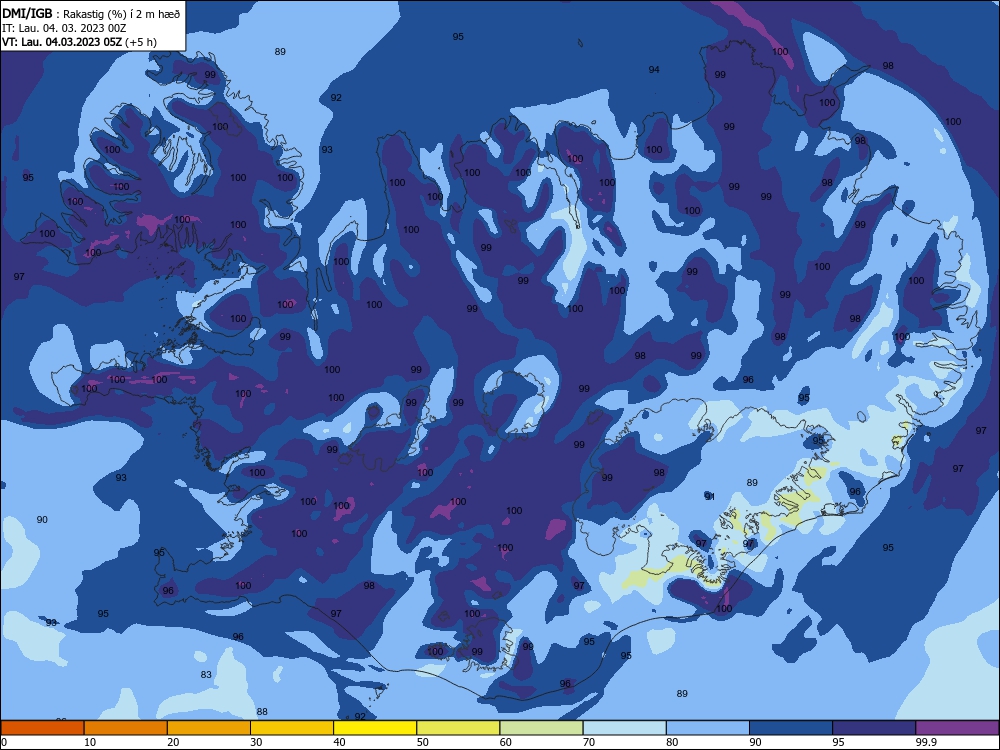This screenshot has height=750, width=1000.
Task: Click the 'DMI/IGB : Rakastig (%) í 2 m hæð' title
Action: (x=91, y=14)
